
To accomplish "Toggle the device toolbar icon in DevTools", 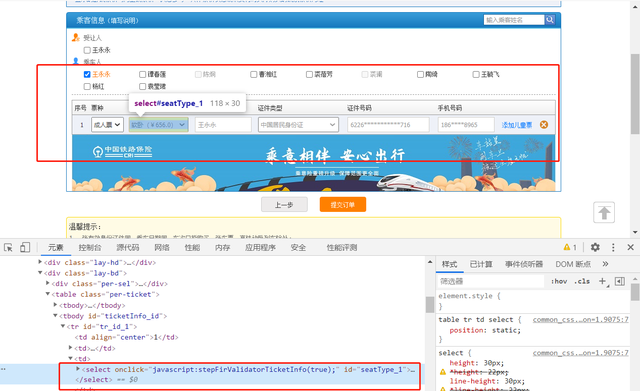I will tap(25, 247).
